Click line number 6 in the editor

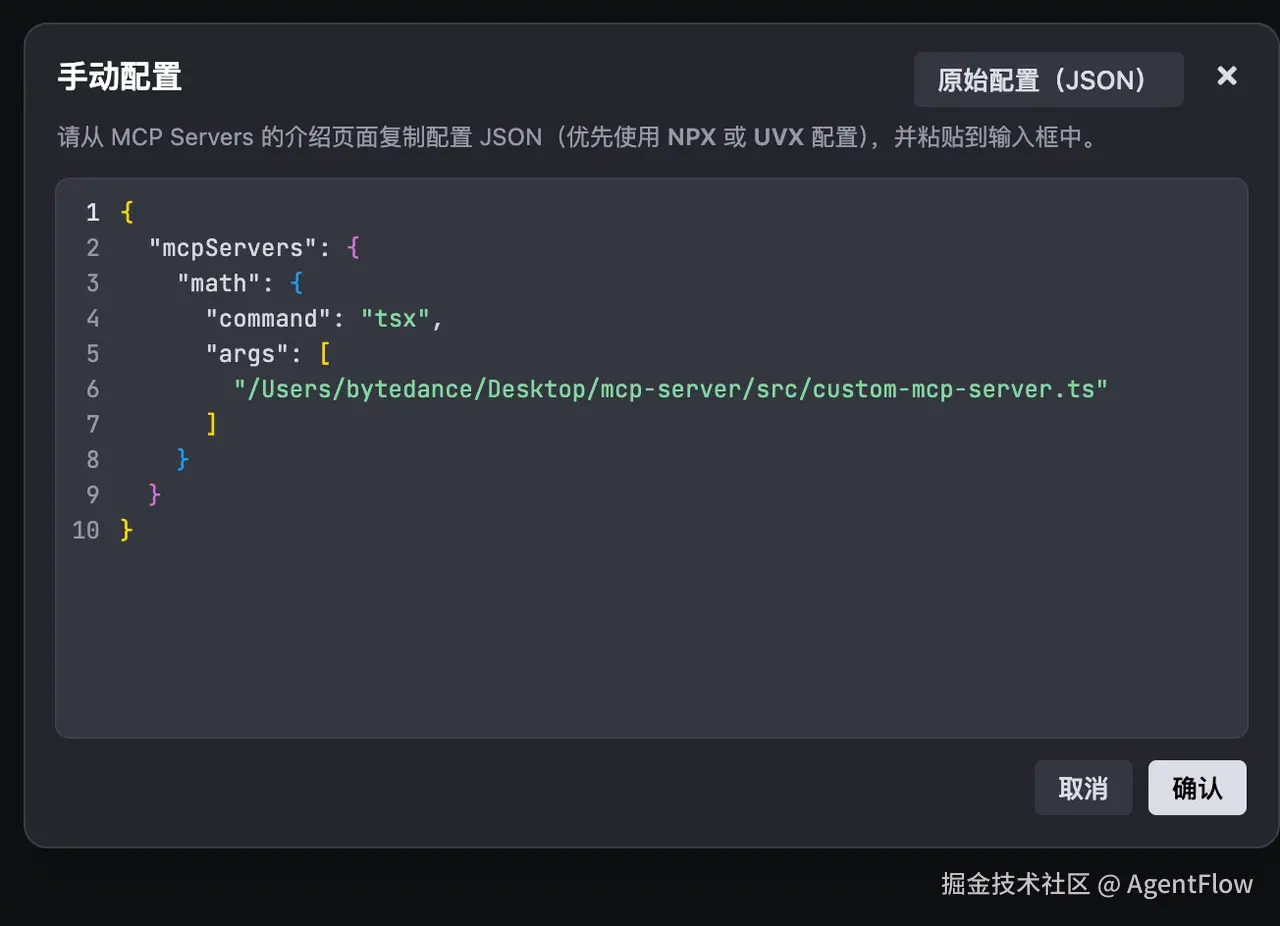[x=92, y=388]
